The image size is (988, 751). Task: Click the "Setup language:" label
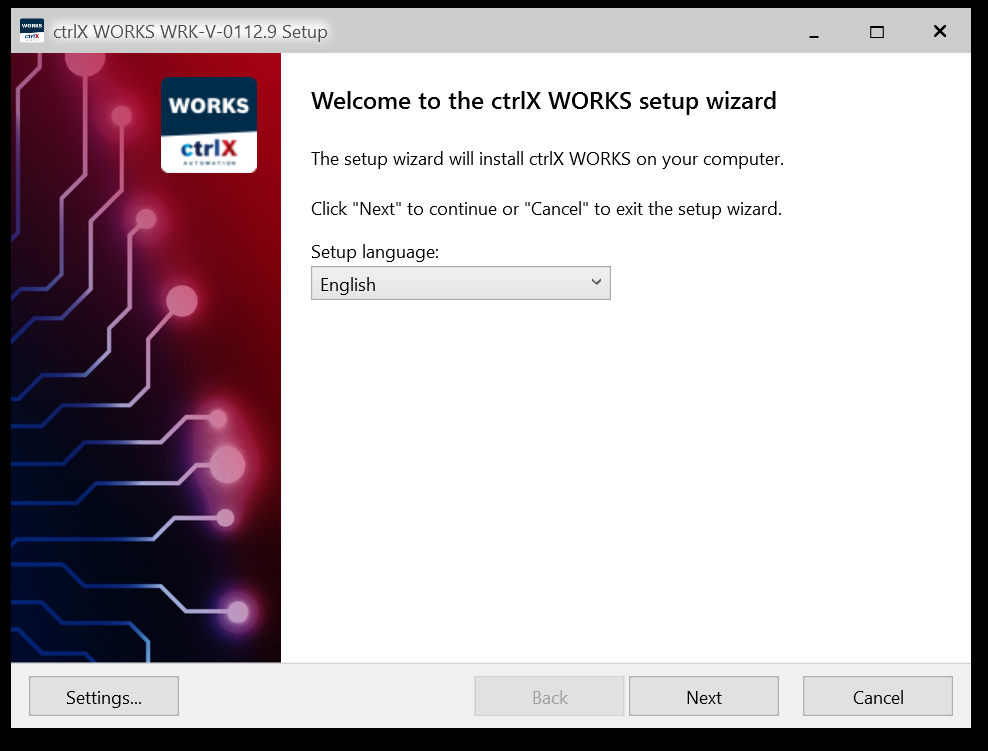point(375,252)
